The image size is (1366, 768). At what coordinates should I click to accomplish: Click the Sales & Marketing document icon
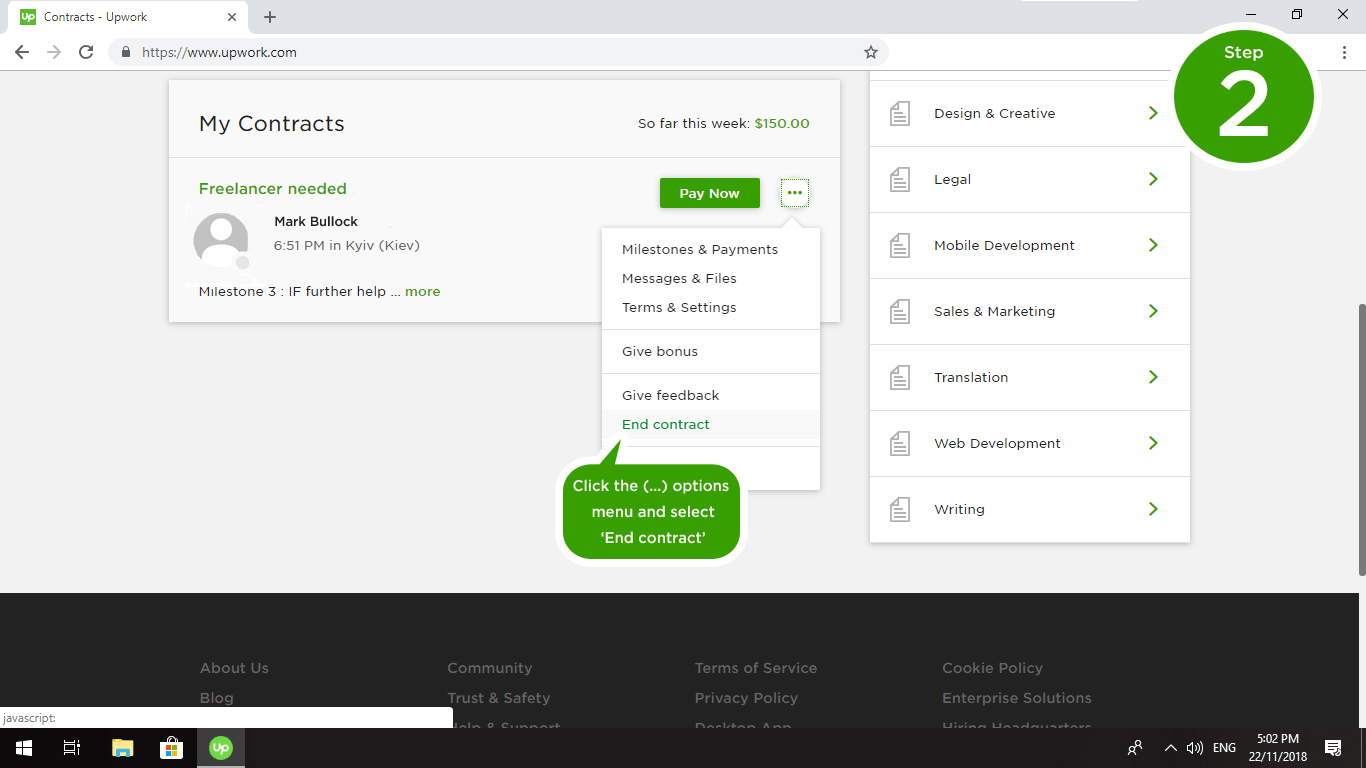coord(900,311)
